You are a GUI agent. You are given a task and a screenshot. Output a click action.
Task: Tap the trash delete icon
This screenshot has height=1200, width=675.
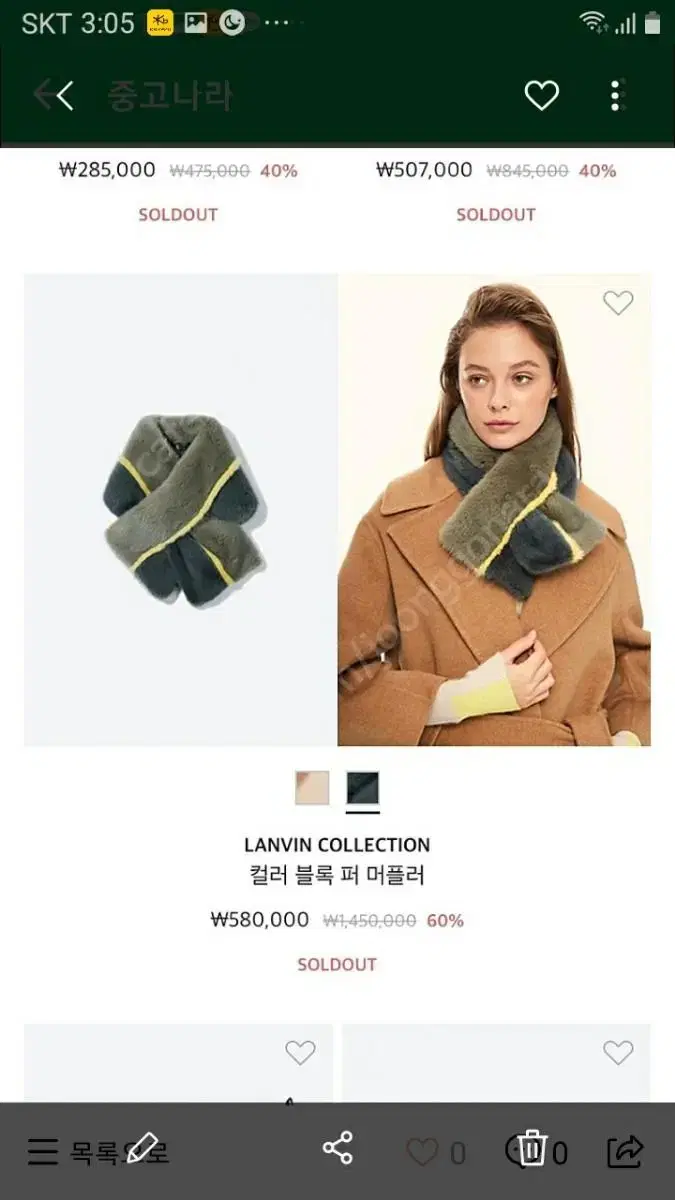pos(532,1149)
